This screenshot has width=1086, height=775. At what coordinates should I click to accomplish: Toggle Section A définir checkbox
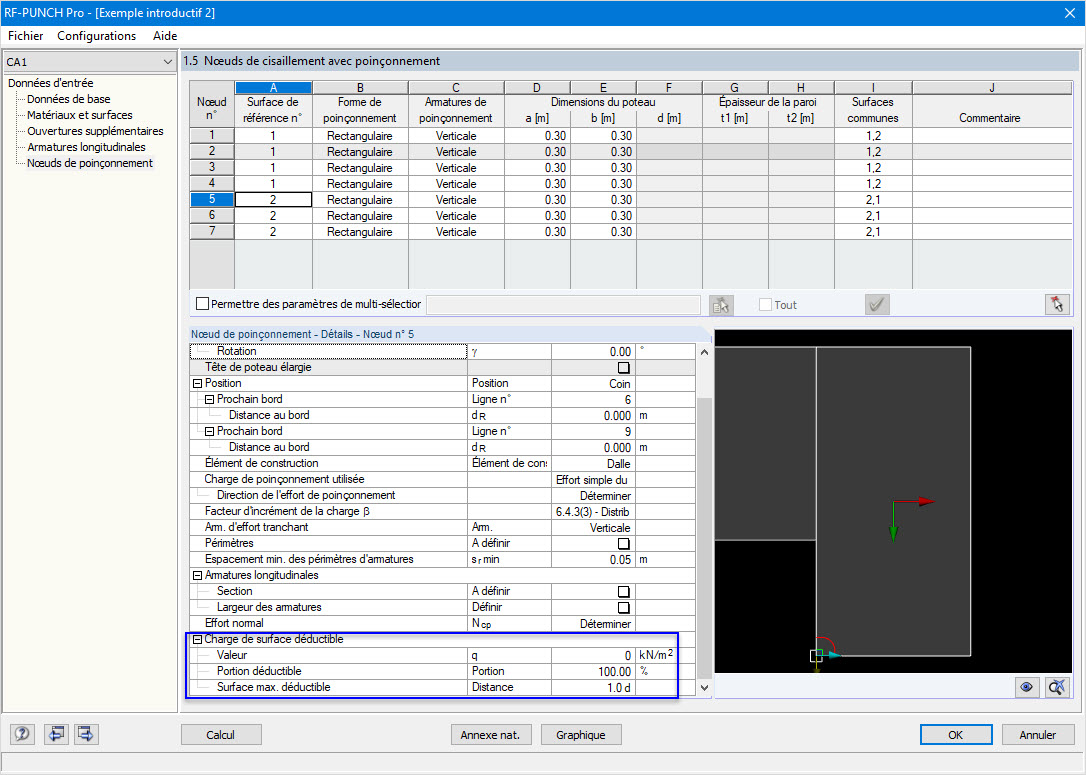pyautogui.click(x=623, y=591)
